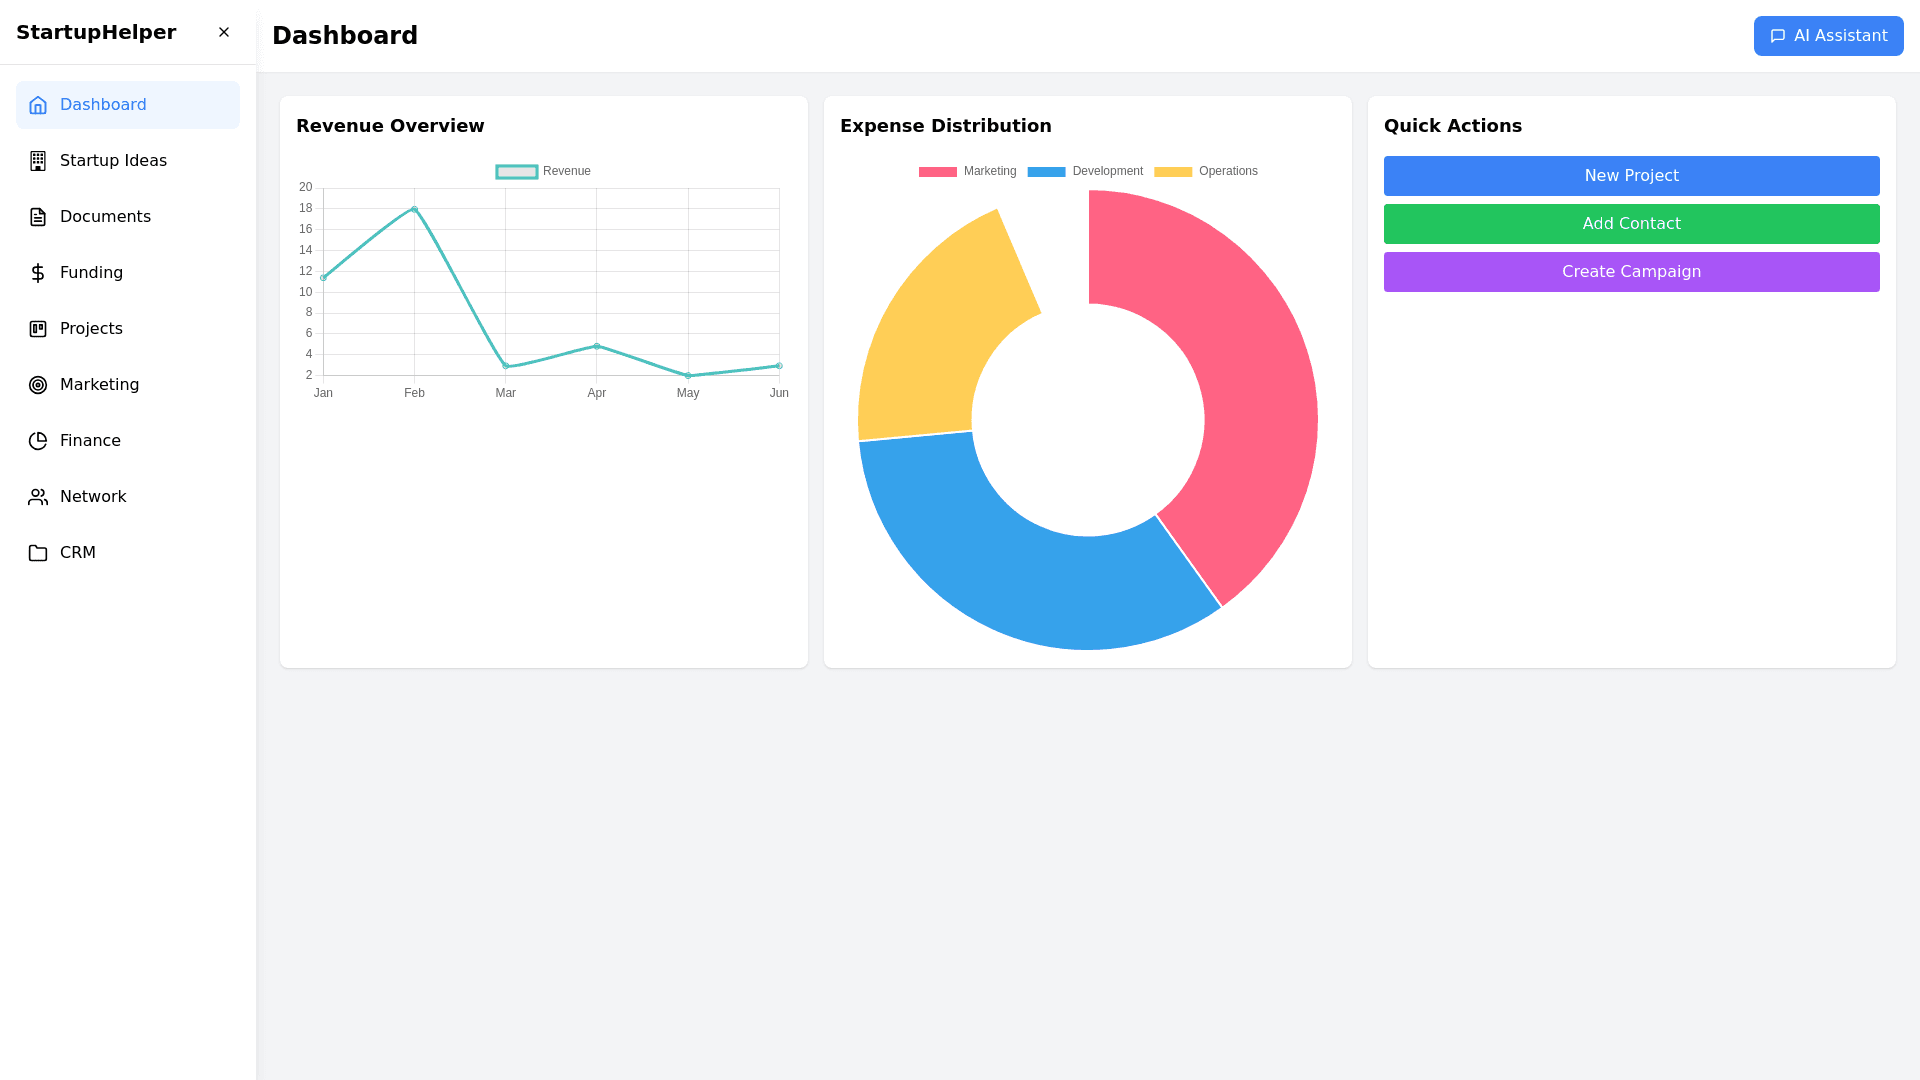Toggle Marketing legend item in expense chart
The image size is (1920, 1080).
point(937,172)
